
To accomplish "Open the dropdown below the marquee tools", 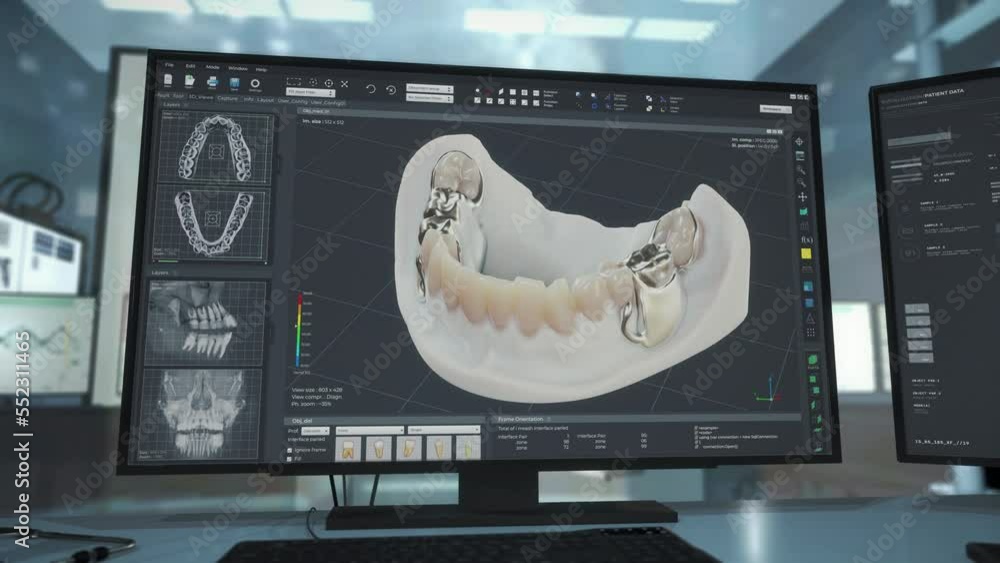I will pyautogui.click(x=311, y=92).
